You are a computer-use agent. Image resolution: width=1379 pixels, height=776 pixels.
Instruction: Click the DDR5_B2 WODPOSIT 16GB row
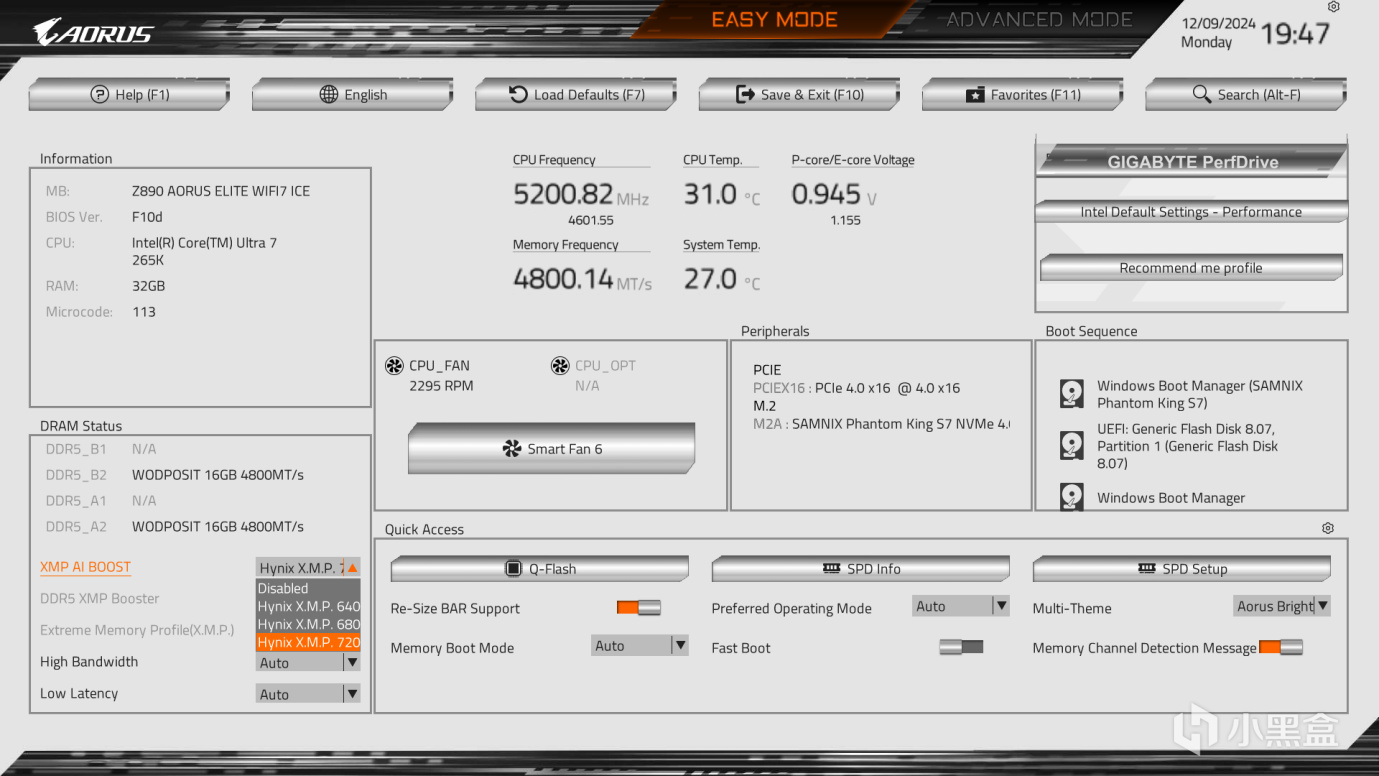(175, 475)
